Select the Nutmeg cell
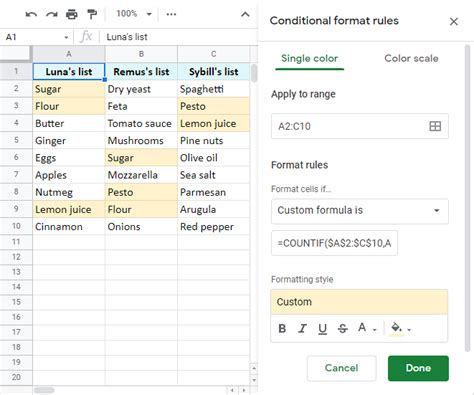Image resolution: width=474 pixels, height=395 pixels. click(69, 192)
